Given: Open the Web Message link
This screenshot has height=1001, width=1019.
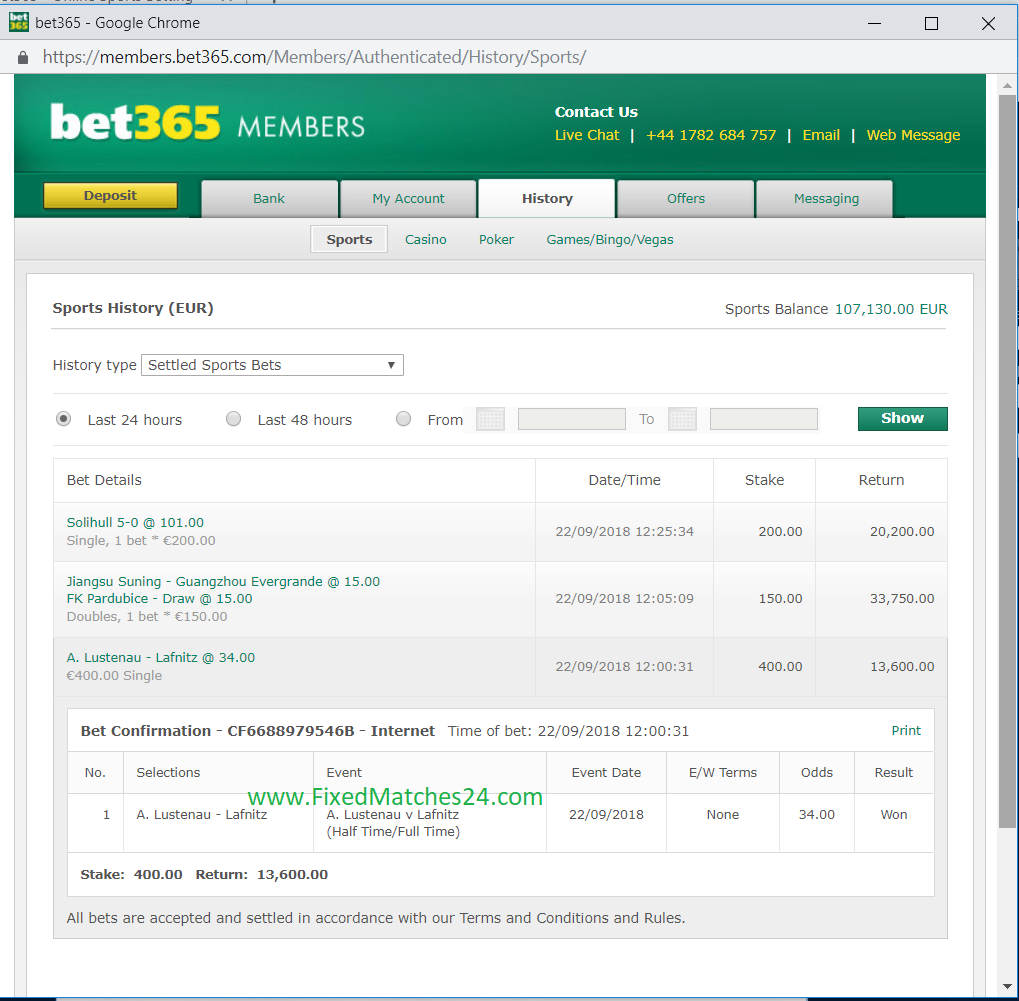Looking at the screenshot, I should coord(913,135).
